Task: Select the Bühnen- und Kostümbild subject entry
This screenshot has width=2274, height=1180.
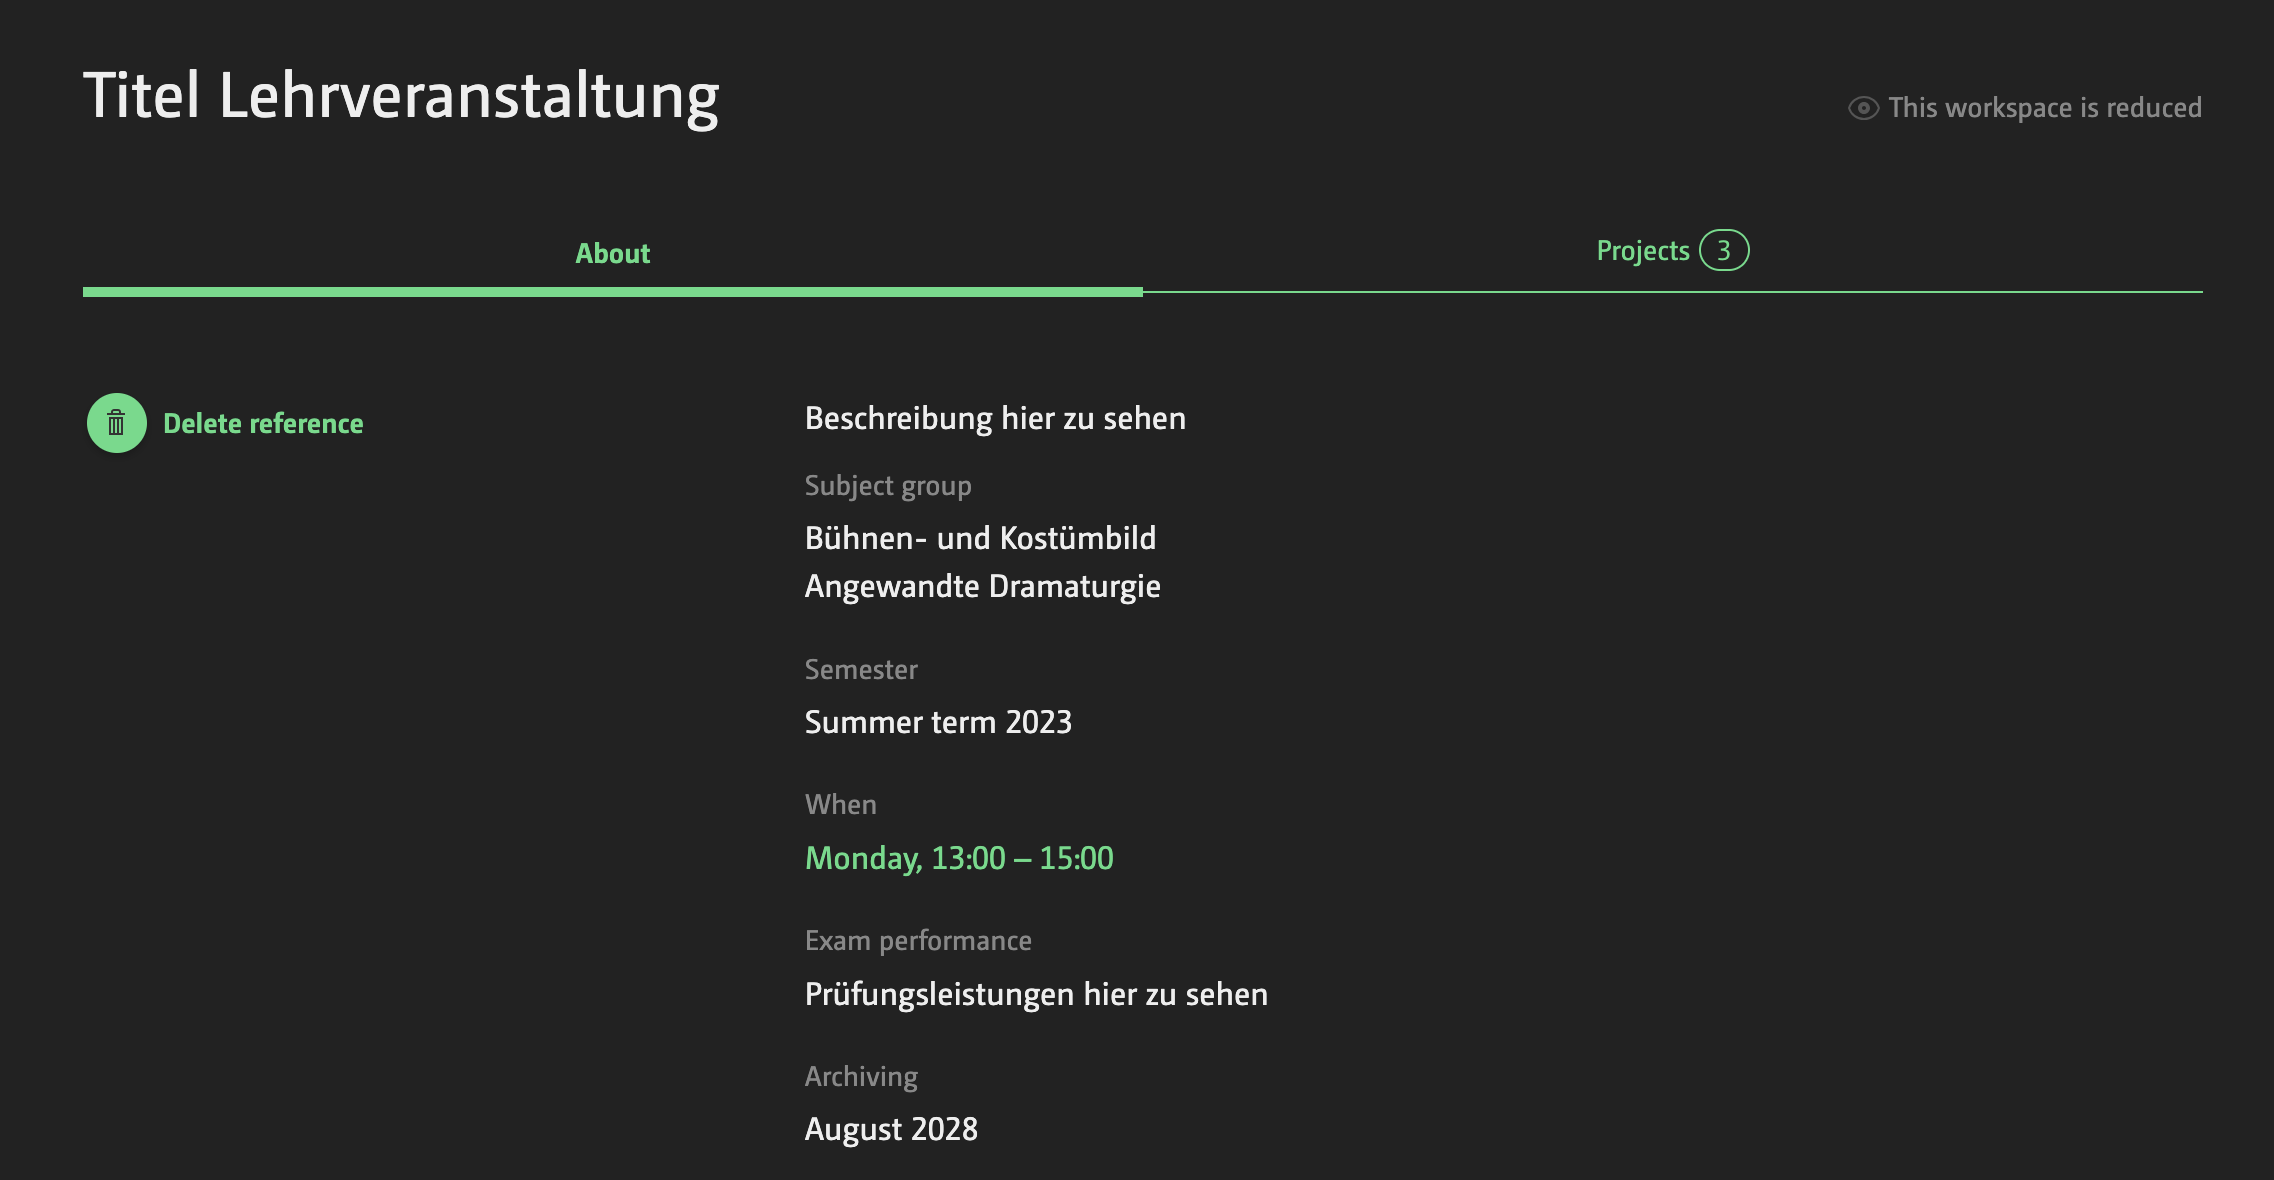Action: (x=980, y=538)
